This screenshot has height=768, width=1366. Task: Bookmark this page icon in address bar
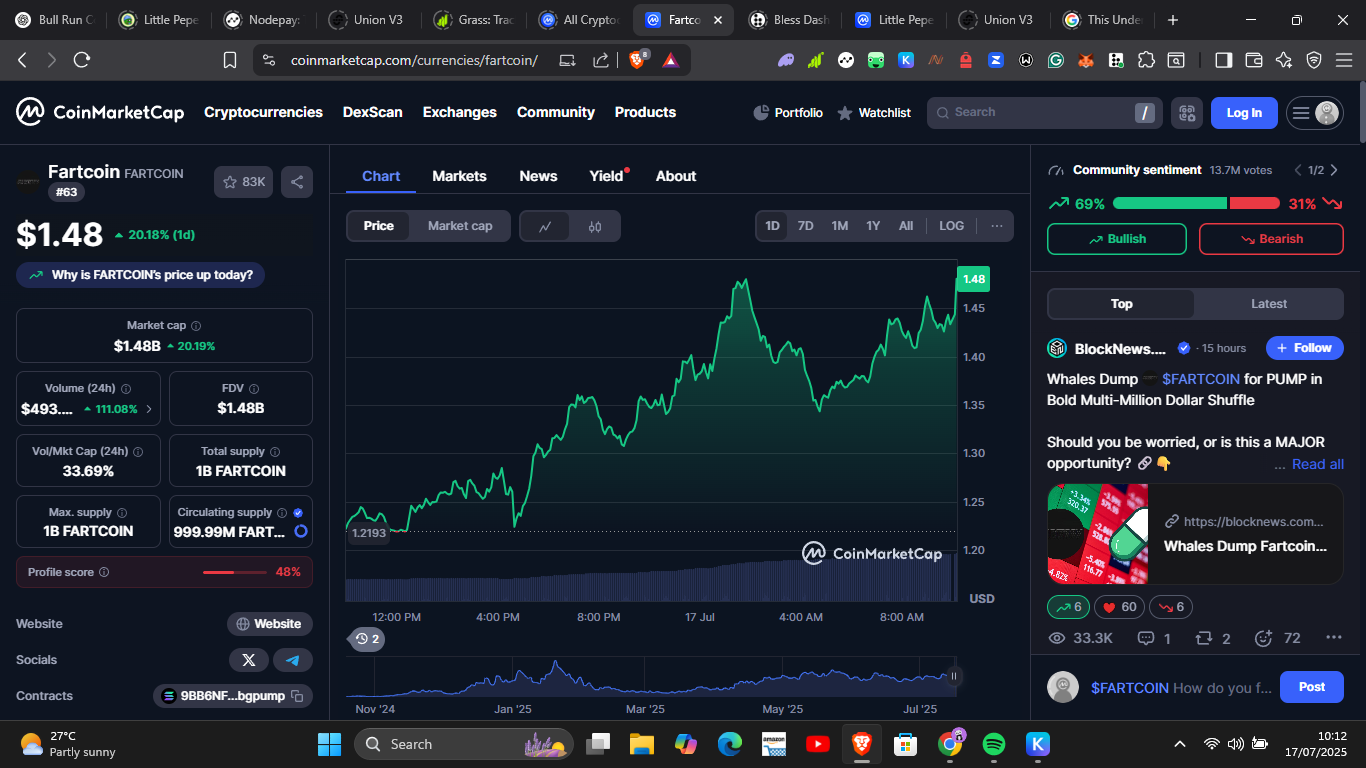pyautogui.click(x=230, y=60)
